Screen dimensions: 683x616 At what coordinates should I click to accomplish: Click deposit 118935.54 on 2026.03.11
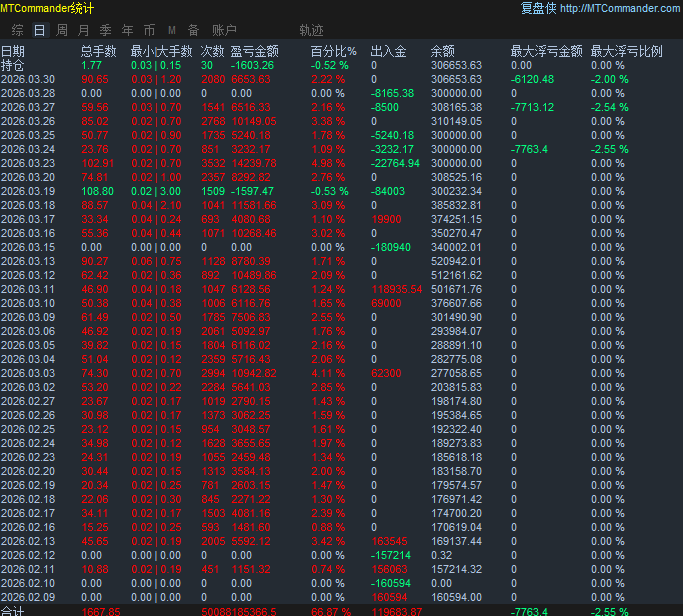click(x=397, y=289)
